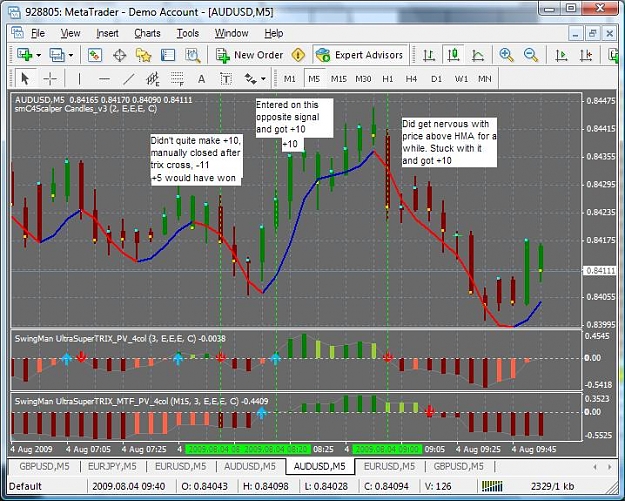625x501 pixels.
Task: Select the trendline drawing tool
Action: 128,79
